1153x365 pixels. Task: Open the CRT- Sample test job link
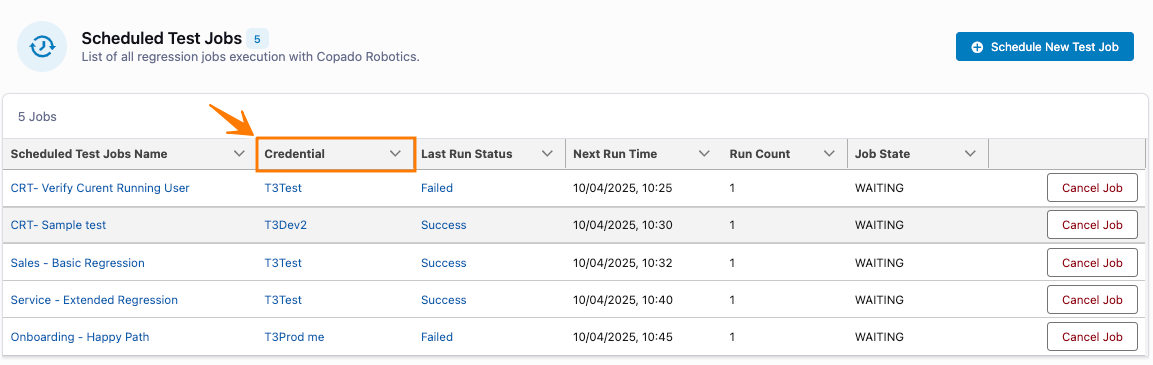58,225
